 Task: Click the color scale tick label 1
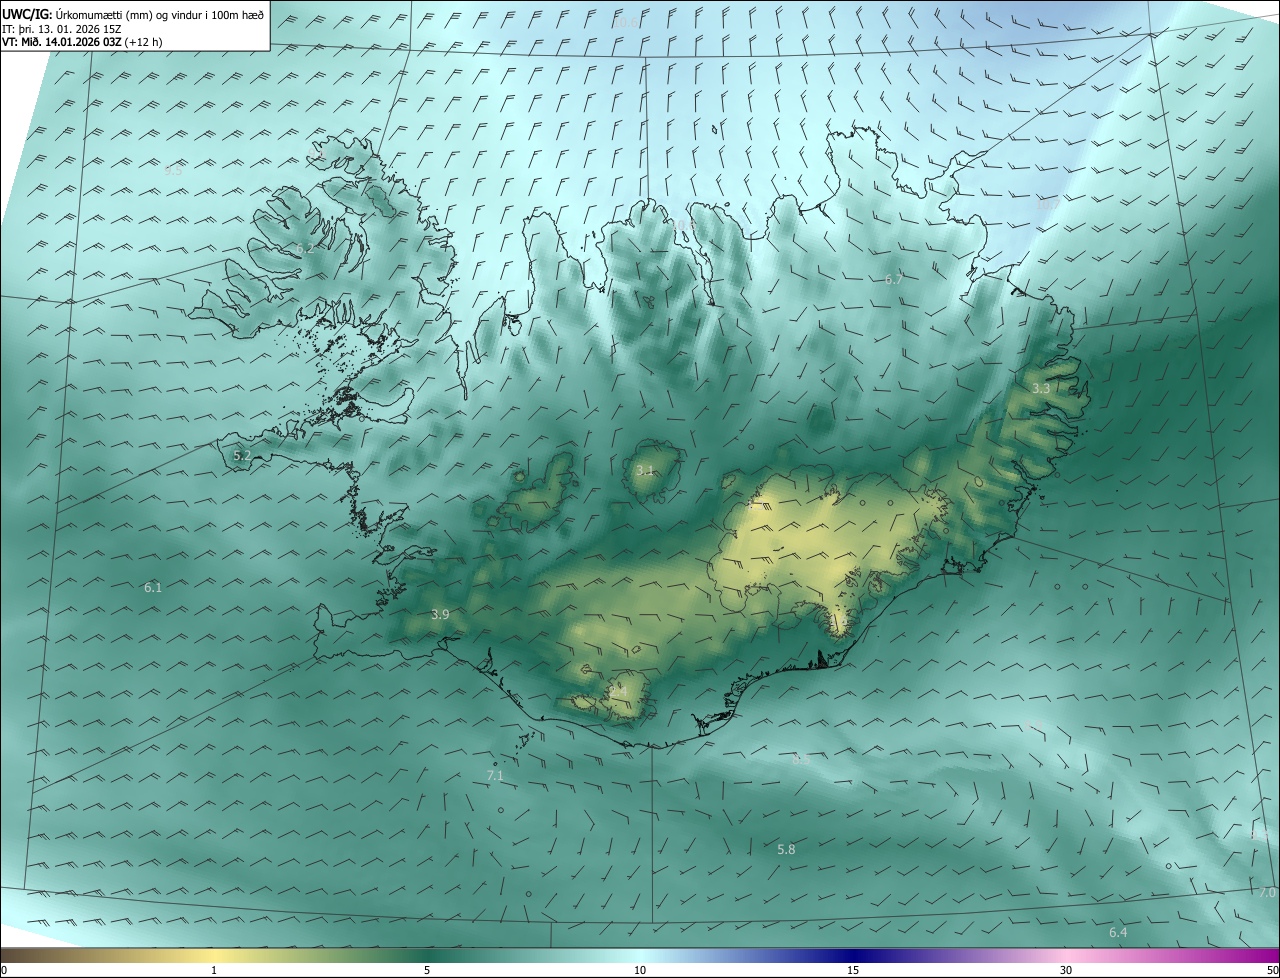(x=214, y=970)
